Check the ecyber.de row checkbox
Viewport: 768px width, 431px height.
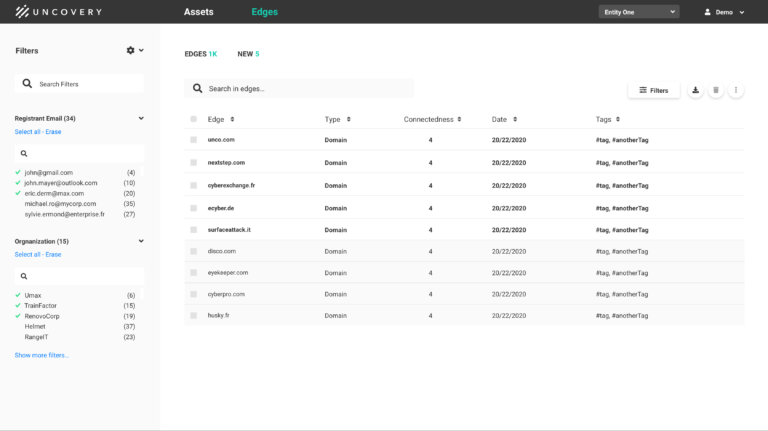click(x=193, y=208)
